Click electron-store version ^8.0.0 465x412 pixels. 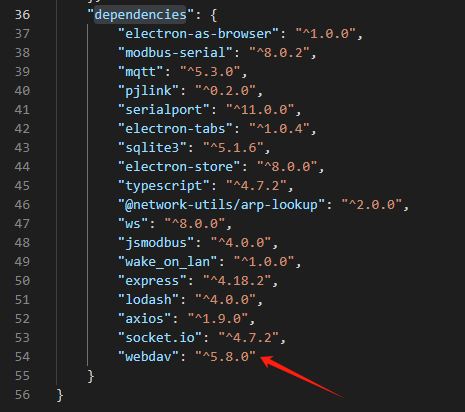point(287,167)
